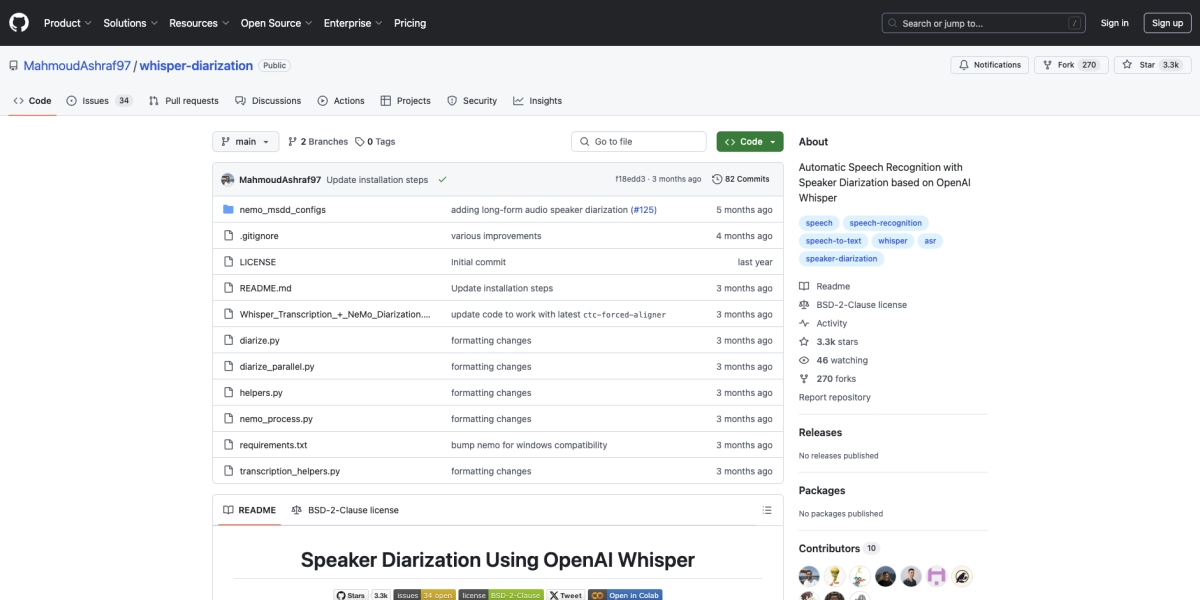The width and height of the screenshot is (1200, 600).
Task: Open the README outline list icon
Action: [x=767, y=510]
